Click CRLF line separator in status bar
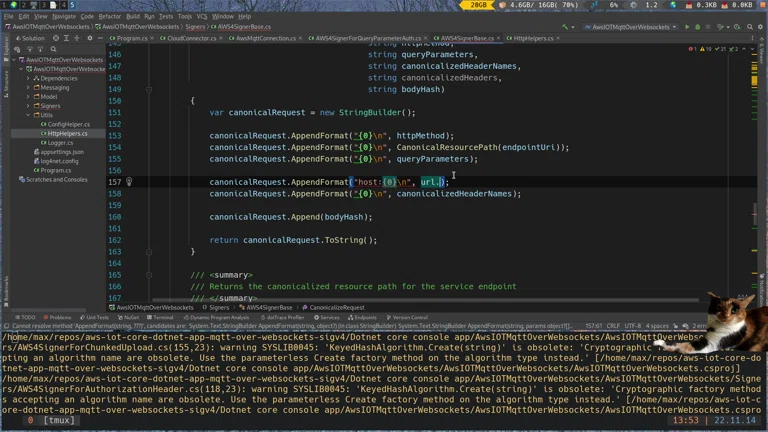Image resolution: width=768 pixels, height=432 pixels. [613, 326]
